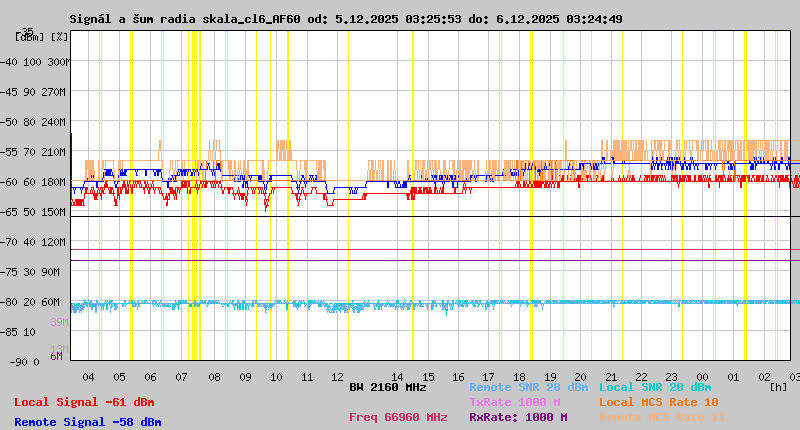Viewport: 800px width, 430px height.
Task: Click the 'Local SNR 20 dBm' legend entry
Action: 655,387
